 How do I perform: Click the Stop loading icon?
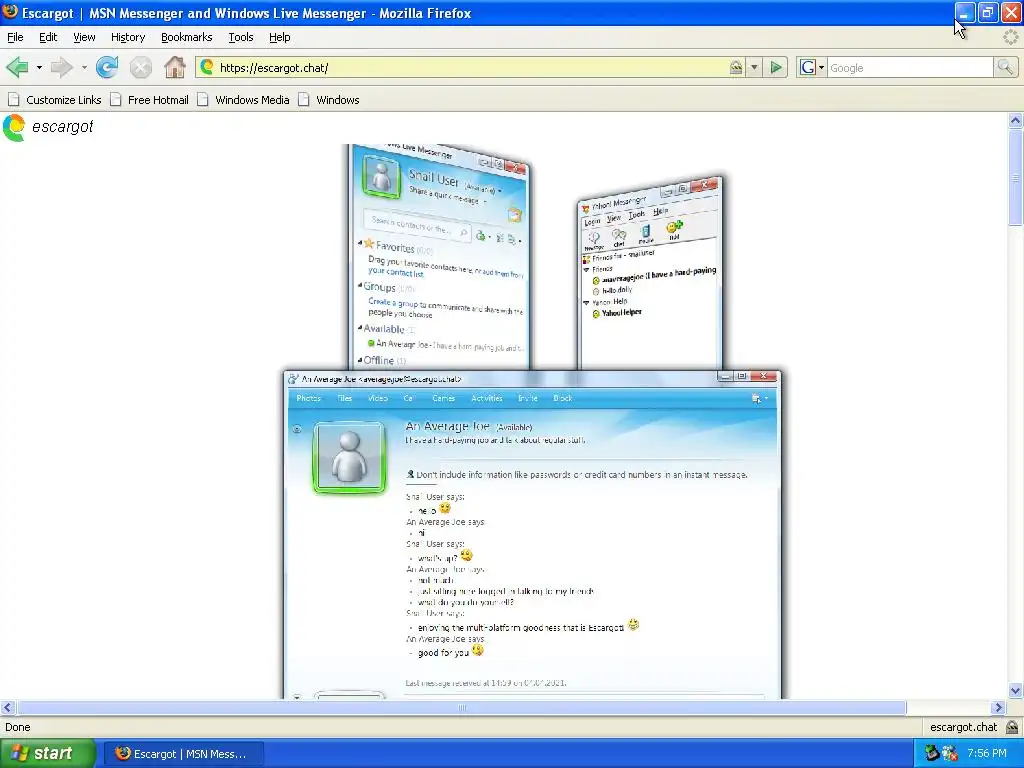(140, 67)
